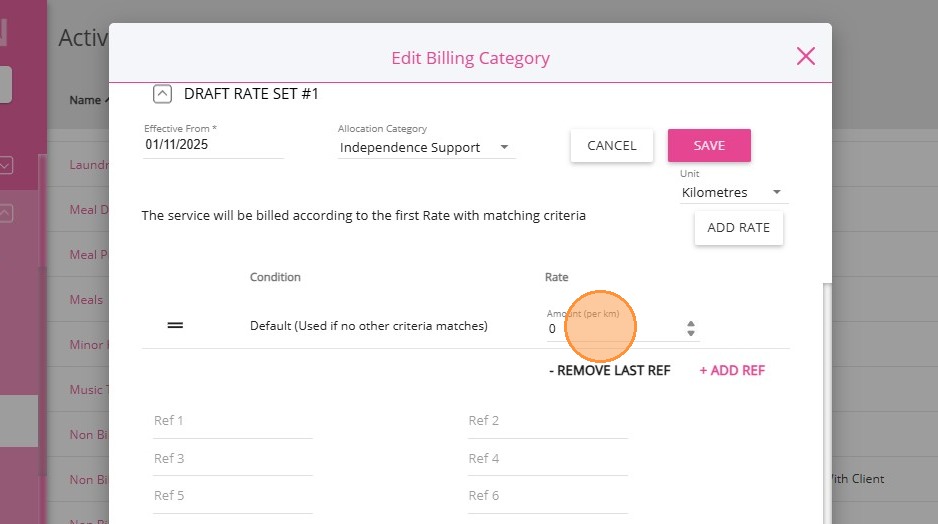Click the Effective From date field
The width and height of the screenshot is (938, 524).
213,145
